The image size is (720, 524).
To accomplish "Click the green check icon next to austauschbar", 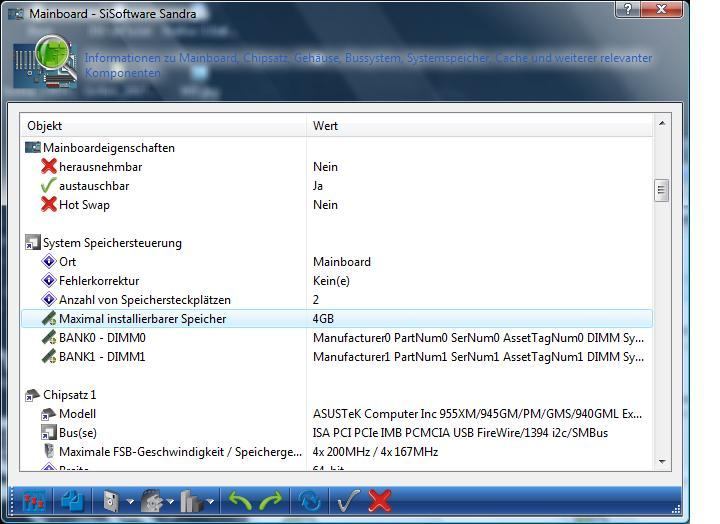I will pos(49,186).
